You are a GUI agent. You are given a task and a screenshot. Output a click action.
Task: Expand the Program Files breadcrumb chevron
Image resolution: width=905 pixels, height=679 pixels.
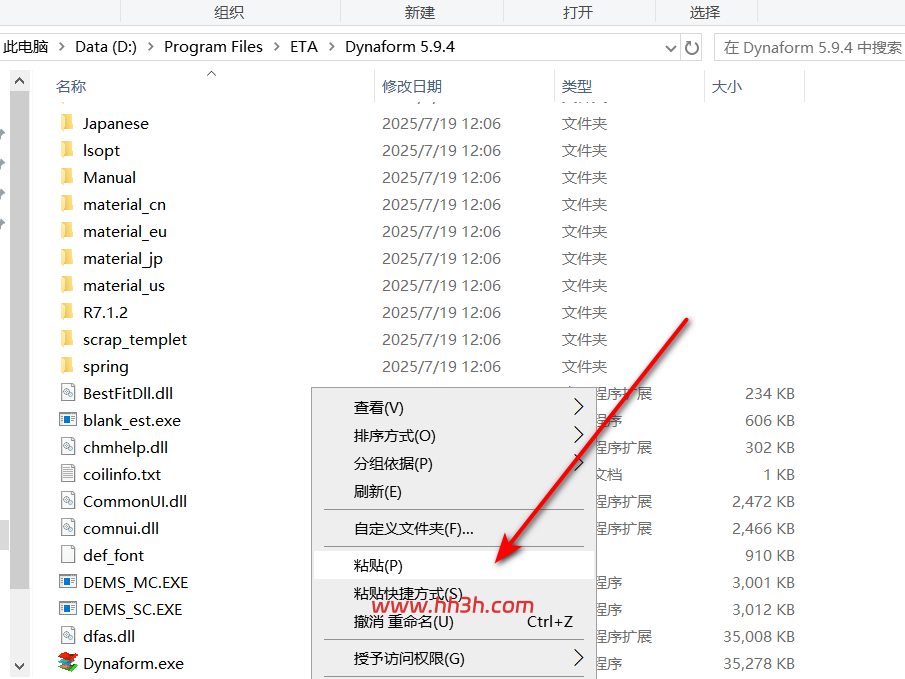coord(276,47)
